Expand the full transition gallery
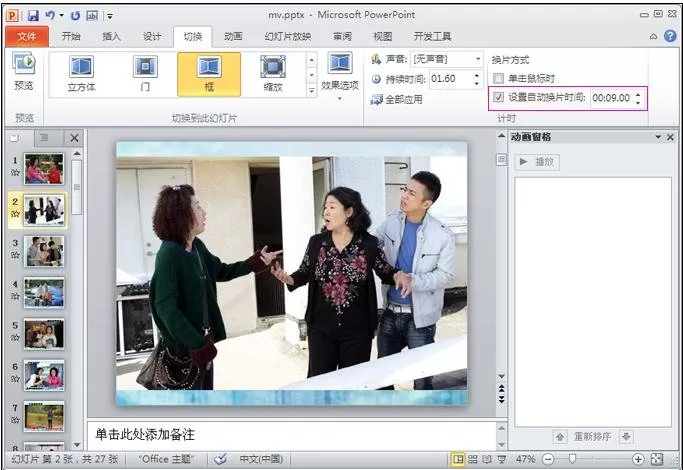Image resolution: width=683 pixels, height=470 pixels. (311, 91)
